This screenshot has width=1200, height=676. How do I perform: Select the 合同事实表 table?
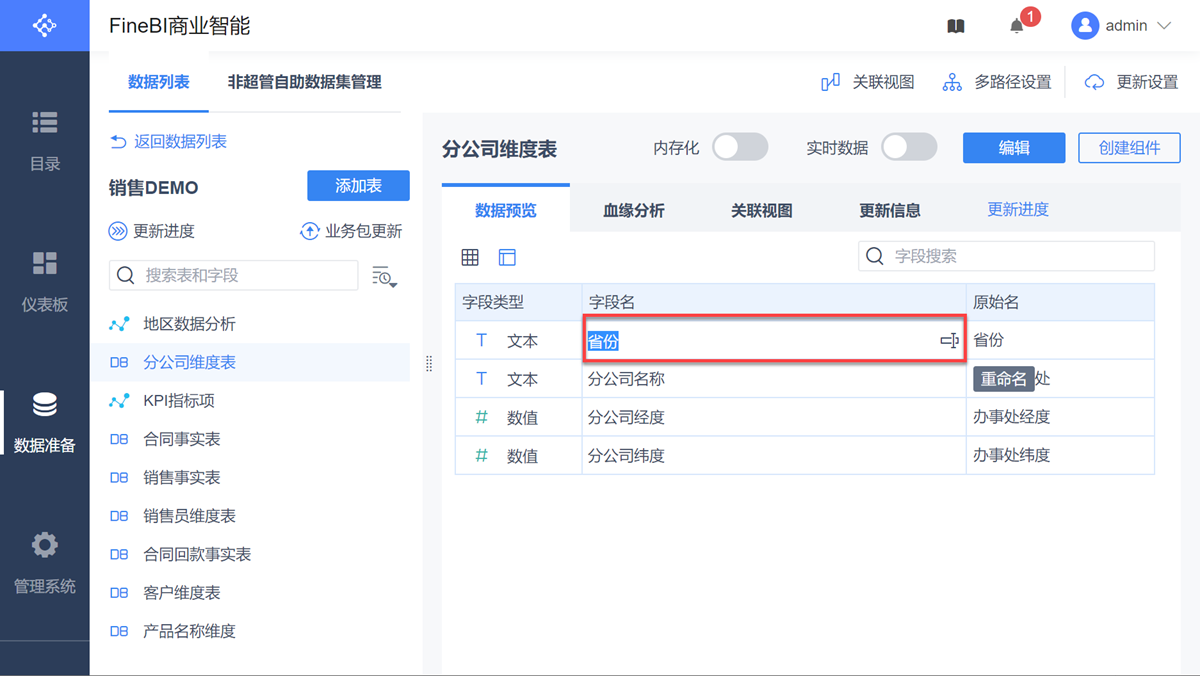point(182,439)
